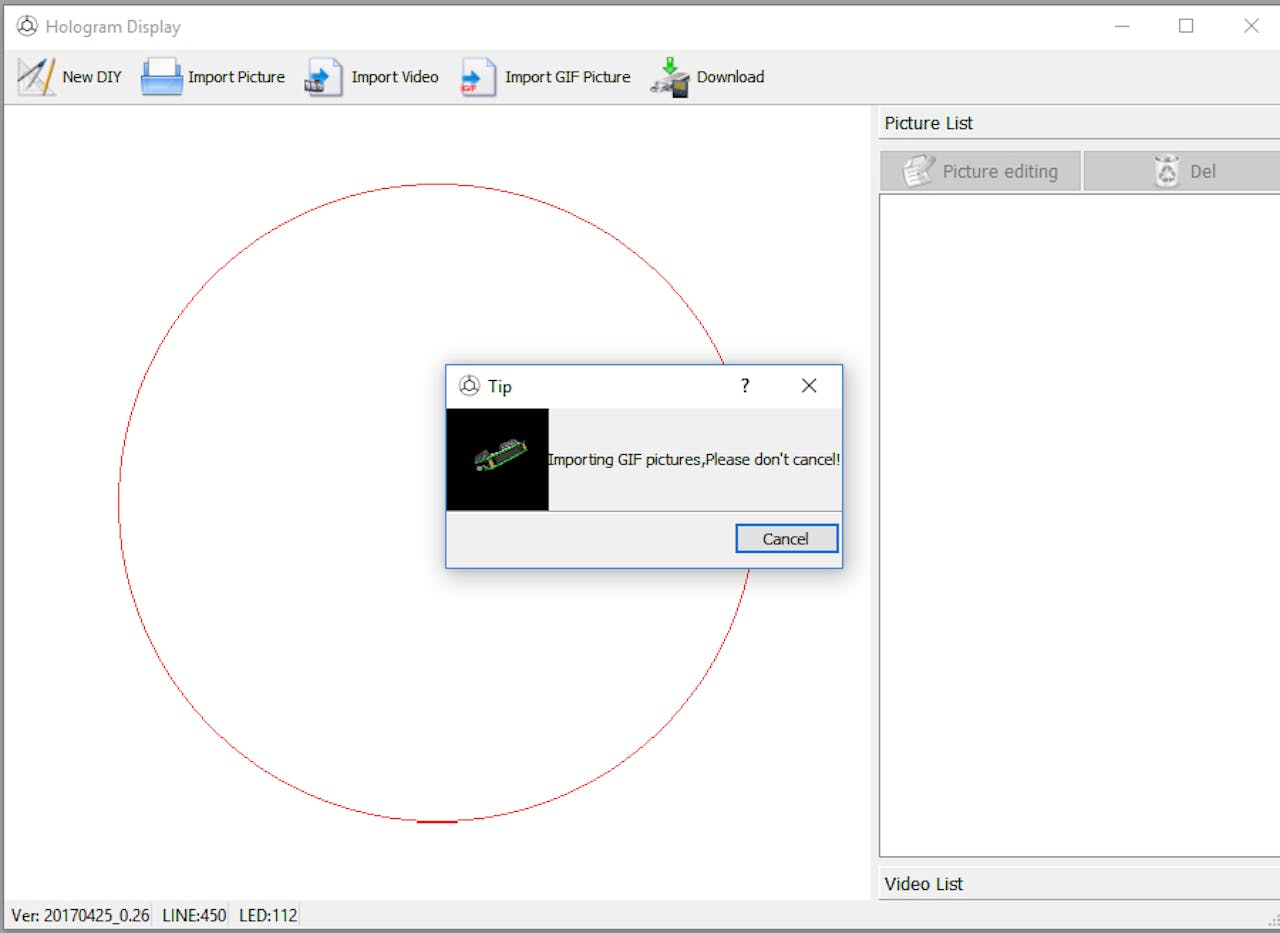Viewport: 1280px width, 933px height.
Task: Maximize the Hologram Display window
Action: coord(1186,26)
